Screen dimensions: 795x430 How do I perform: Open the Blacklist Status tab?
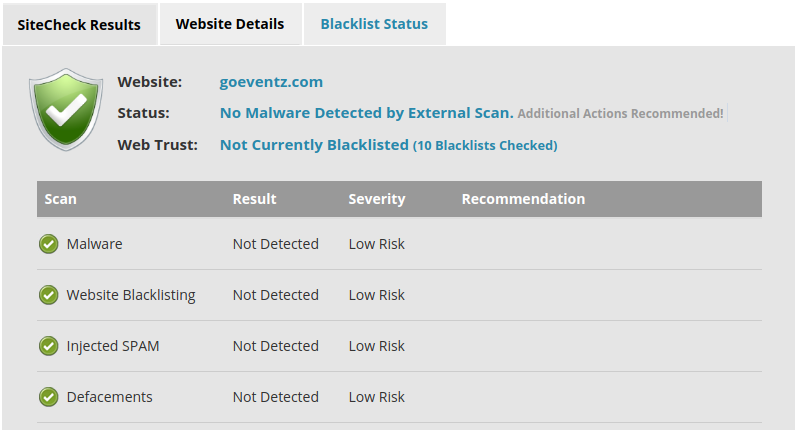pyautogui.click(x=374, y=24)
